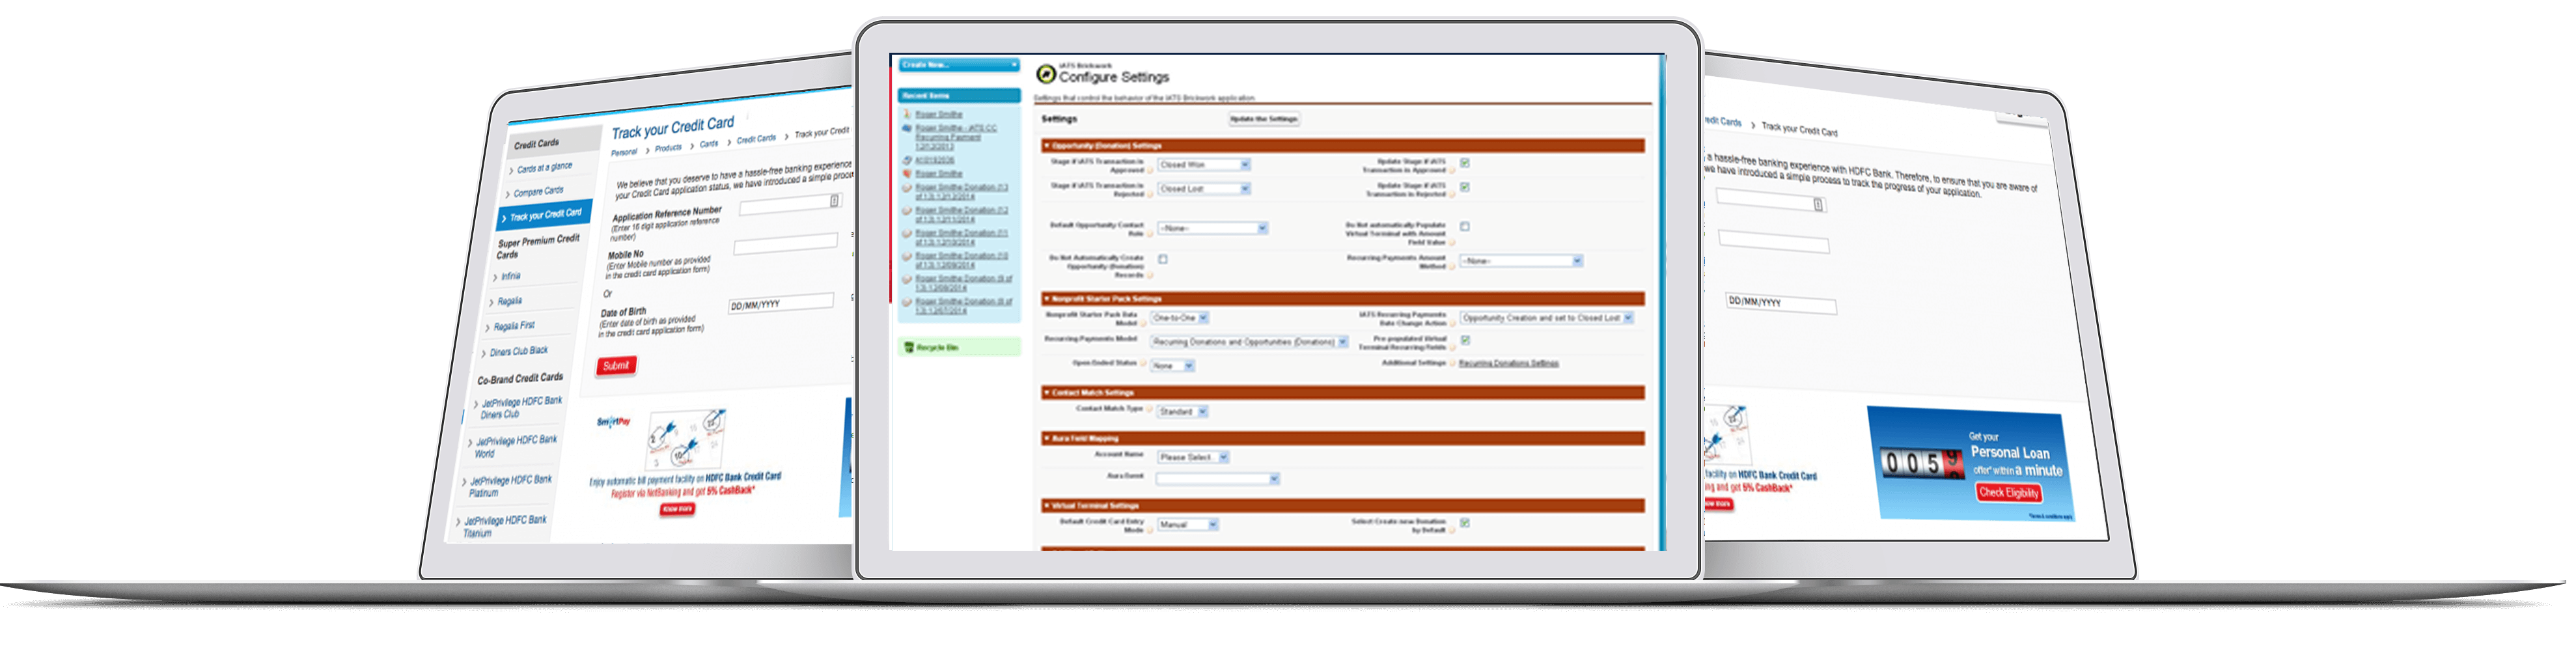Click keypad icon in Application Reference Number field
Screen dimensions: 2576x653
tap(834, 201)
